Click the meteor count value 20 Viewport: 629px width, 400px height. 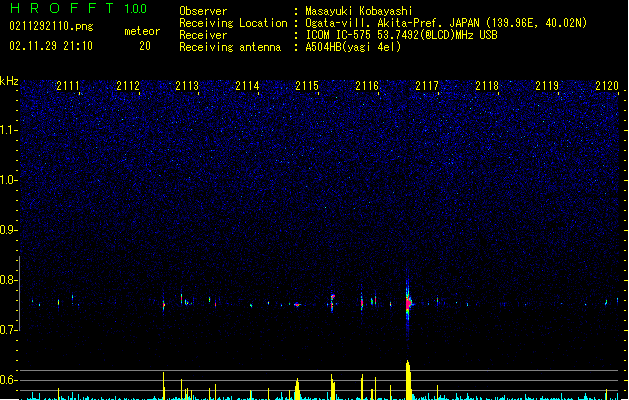click(145, 46)
